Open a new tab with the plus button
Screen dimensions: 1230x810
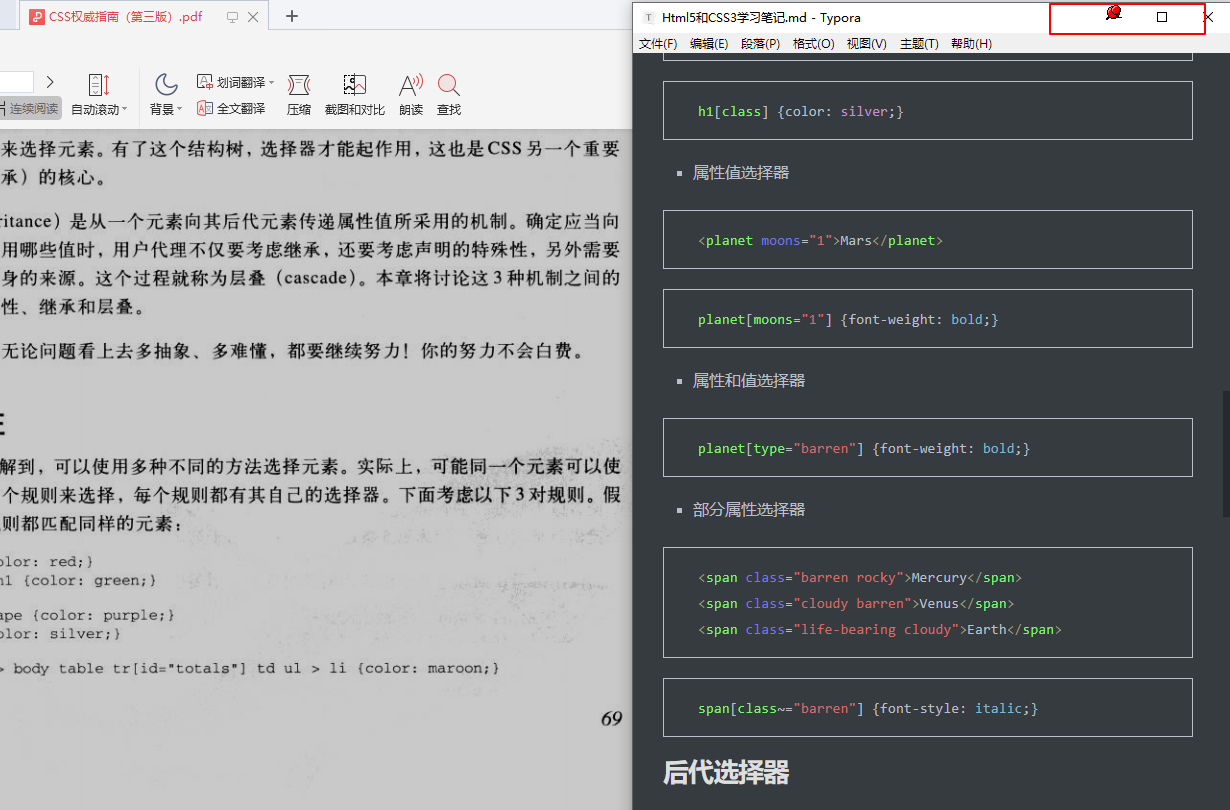click(292, 16)
